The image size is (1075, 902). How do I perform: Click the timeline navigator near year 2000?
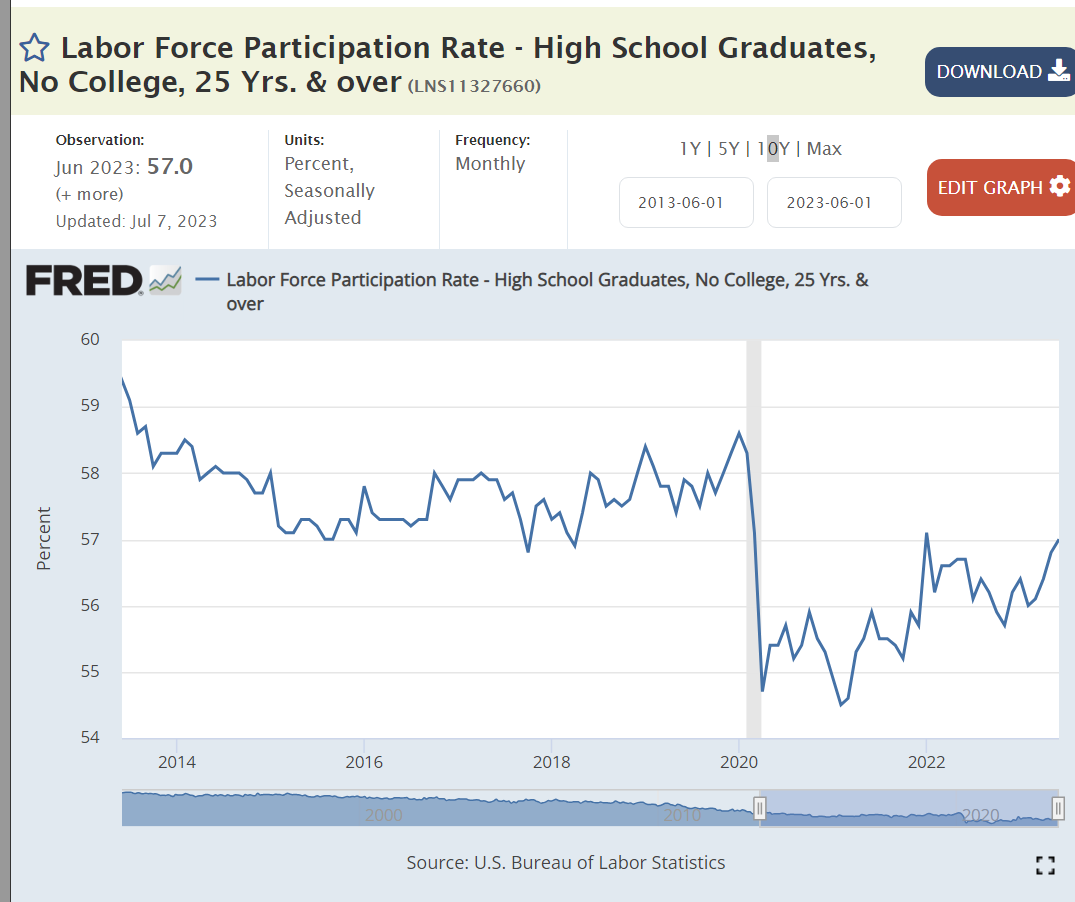pos(384,810)
